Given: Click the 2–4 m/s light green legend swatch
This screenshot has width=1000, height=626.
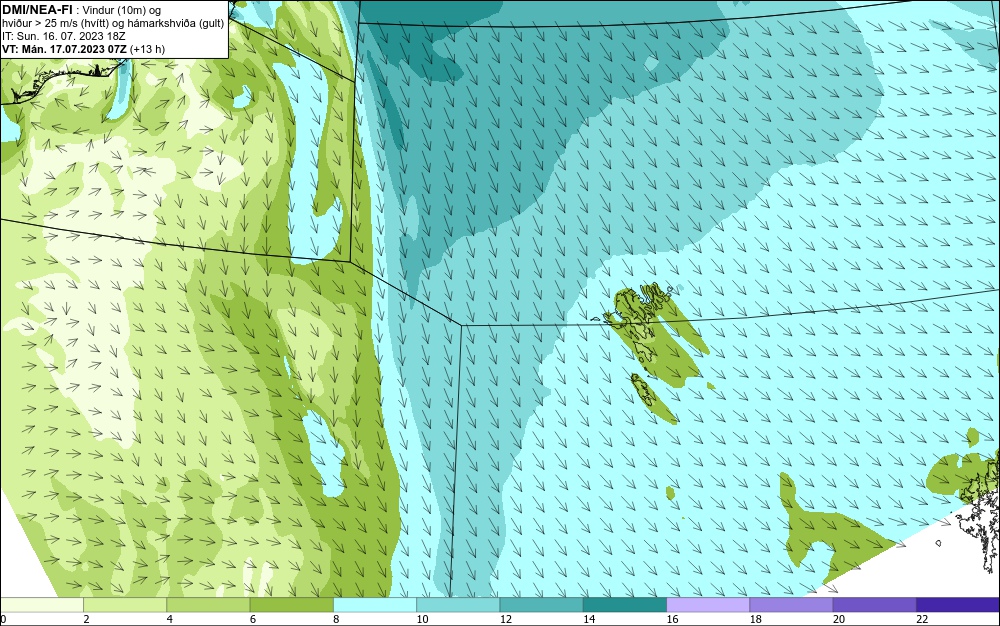Looking at the screenshot, I should [x=125, y=605].
